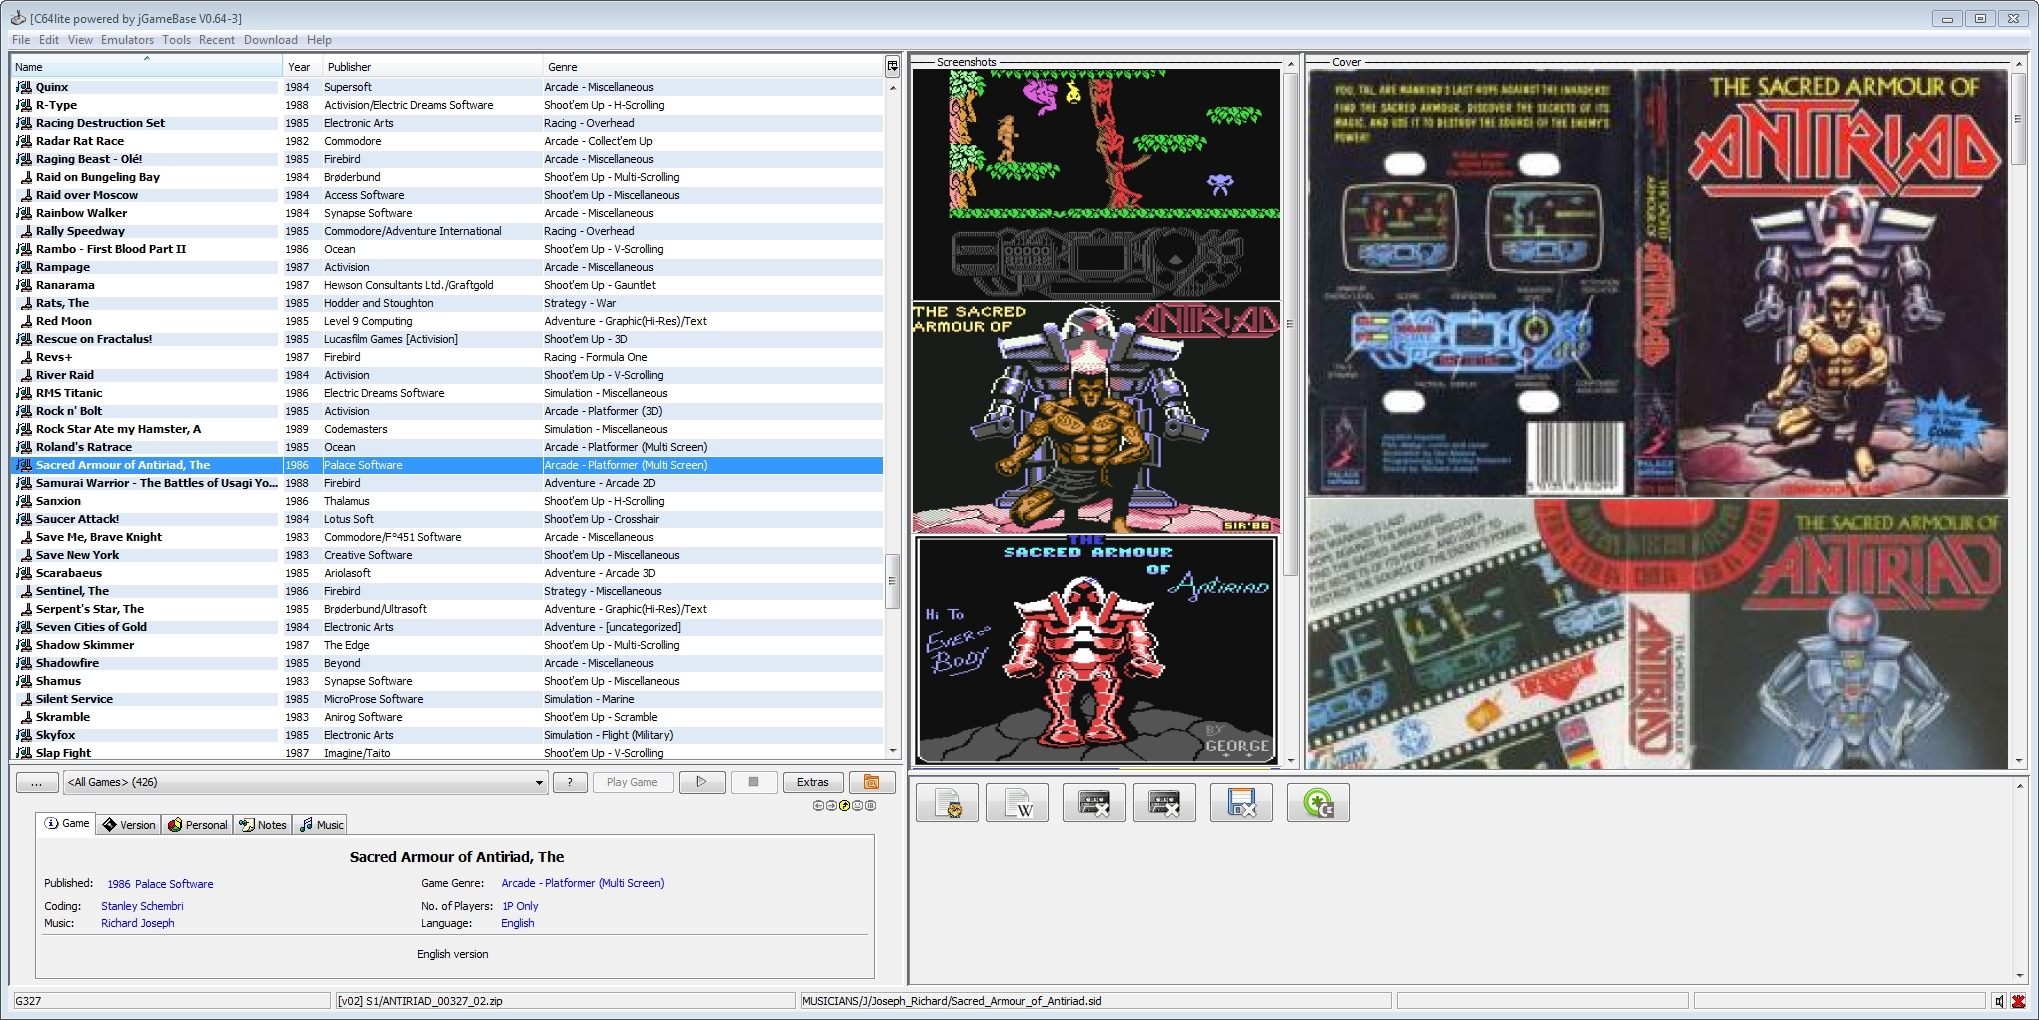This screenshot has height=1020, width=2039.
Task: Sort the list by Year column header
Action: tap(299, 67)
